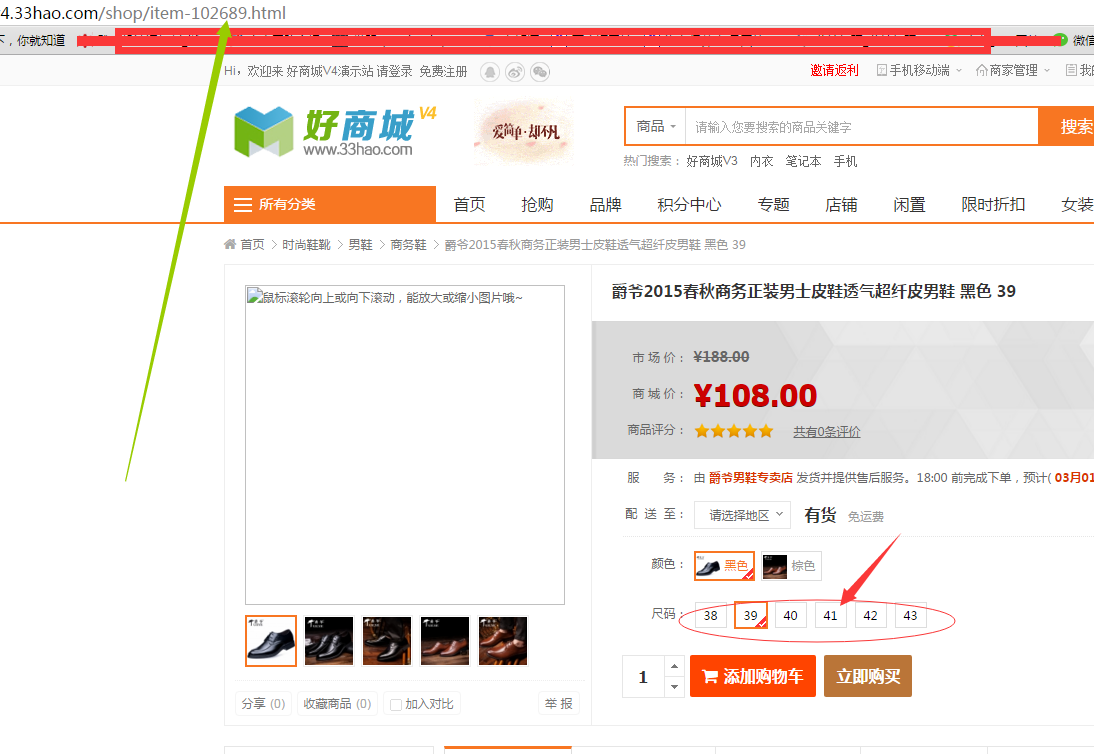Click the Weibo login icon
Image resolution: width=1094 pixels, height=754 pixels.
[515, 72]
